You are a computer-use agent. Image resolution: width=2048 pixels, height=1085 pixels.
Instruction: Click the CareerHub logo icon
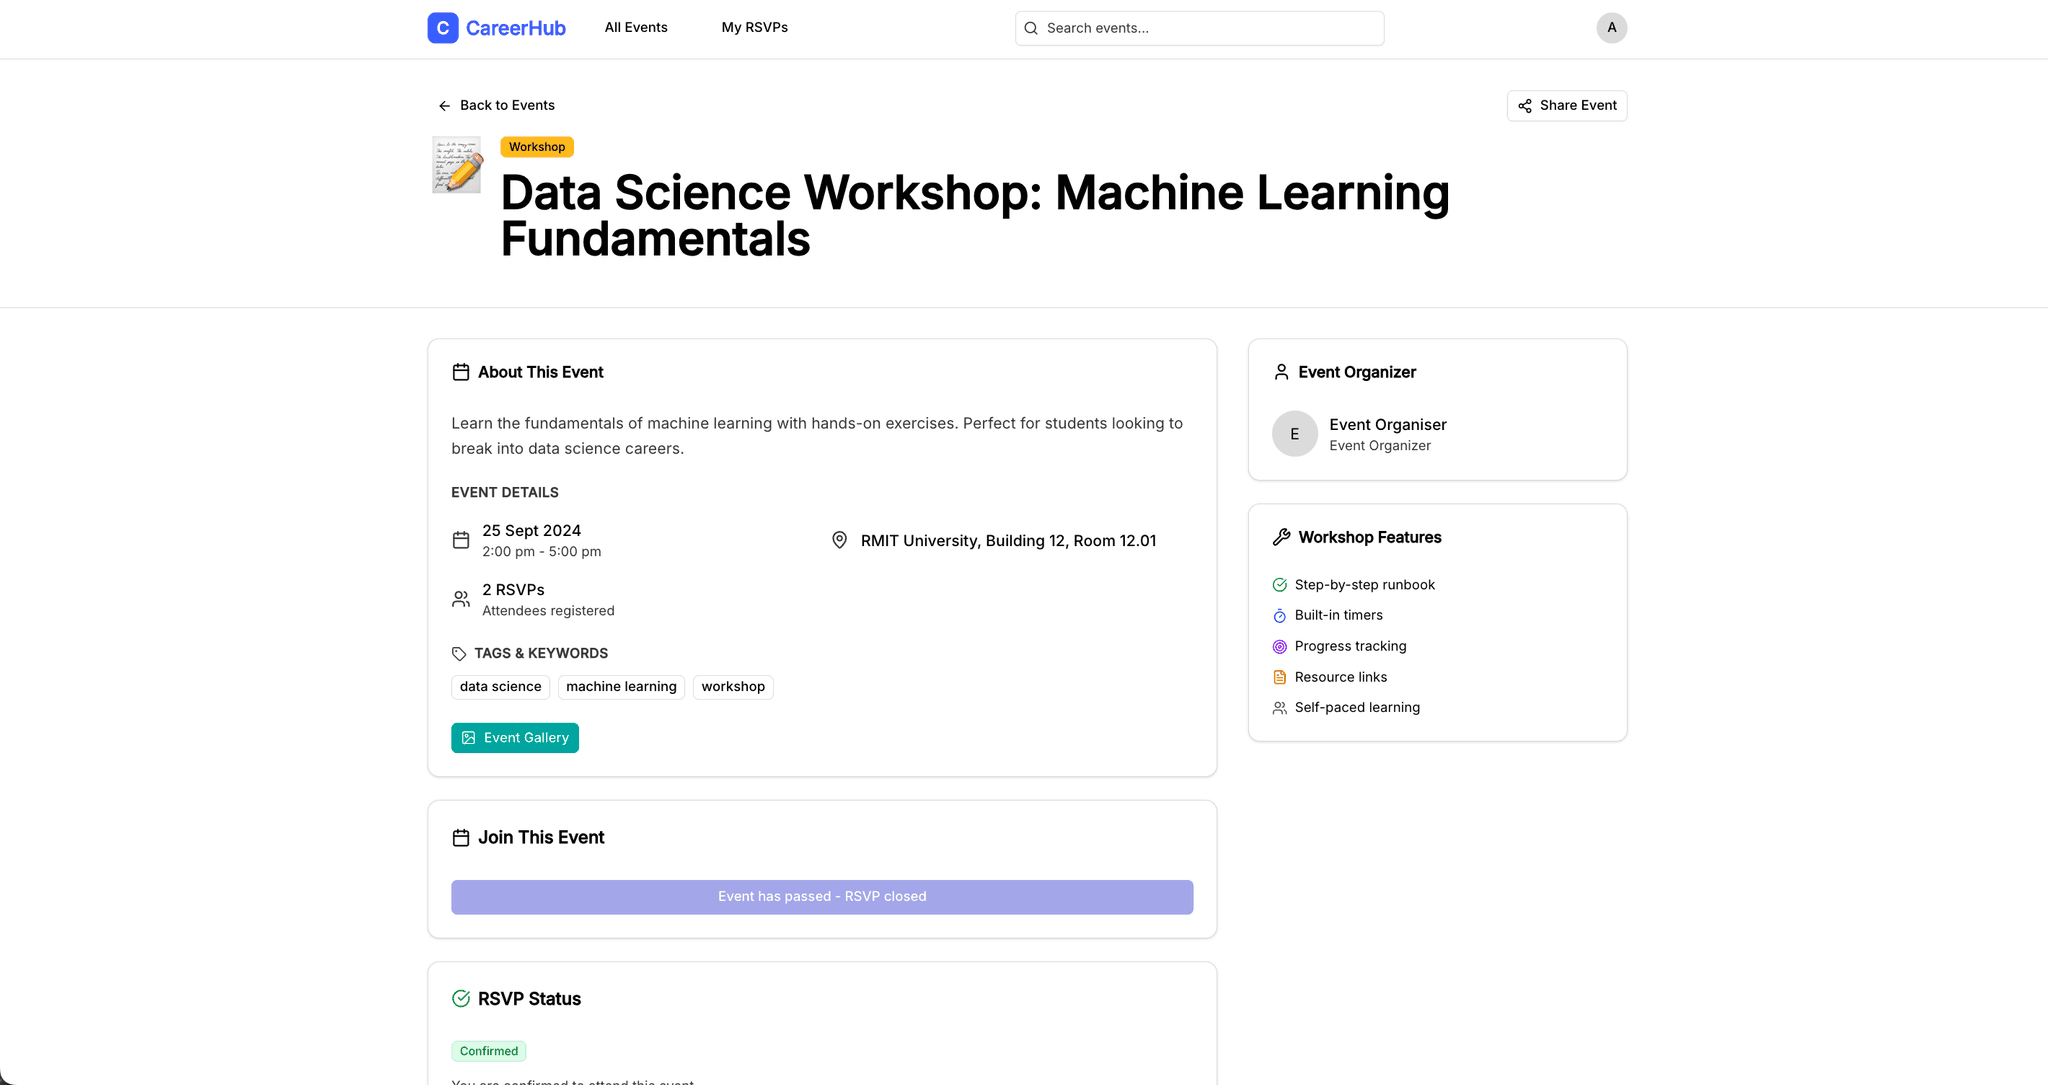tap(442, 28)
